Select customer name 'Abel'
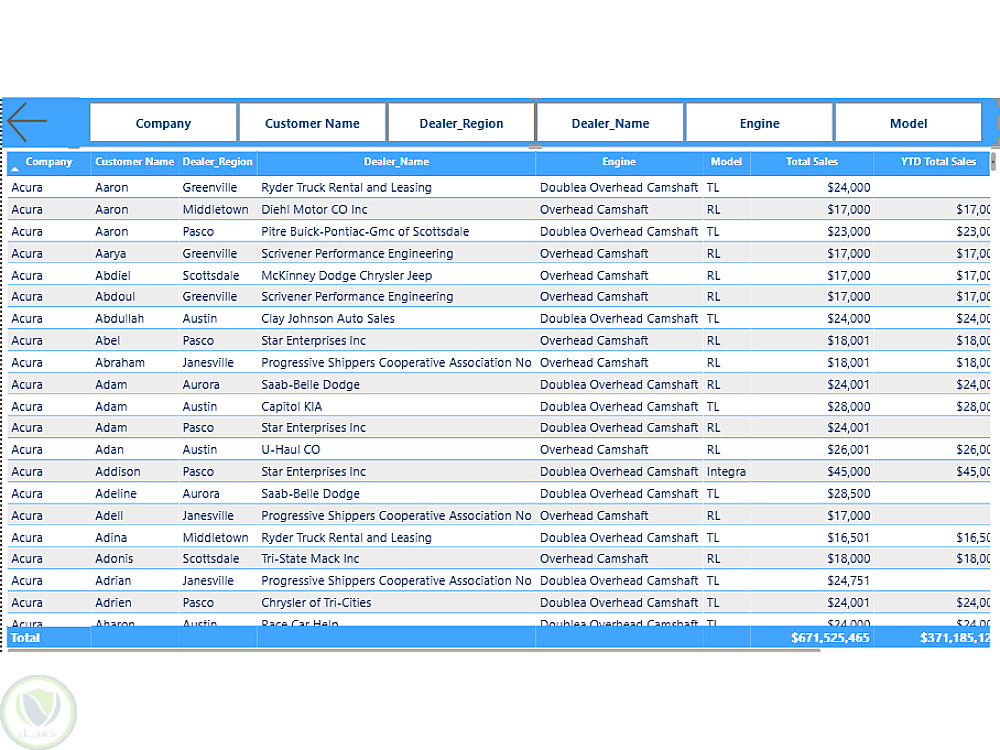Image resolution: width=1000 pixels, height=750 pixels. 107,341
